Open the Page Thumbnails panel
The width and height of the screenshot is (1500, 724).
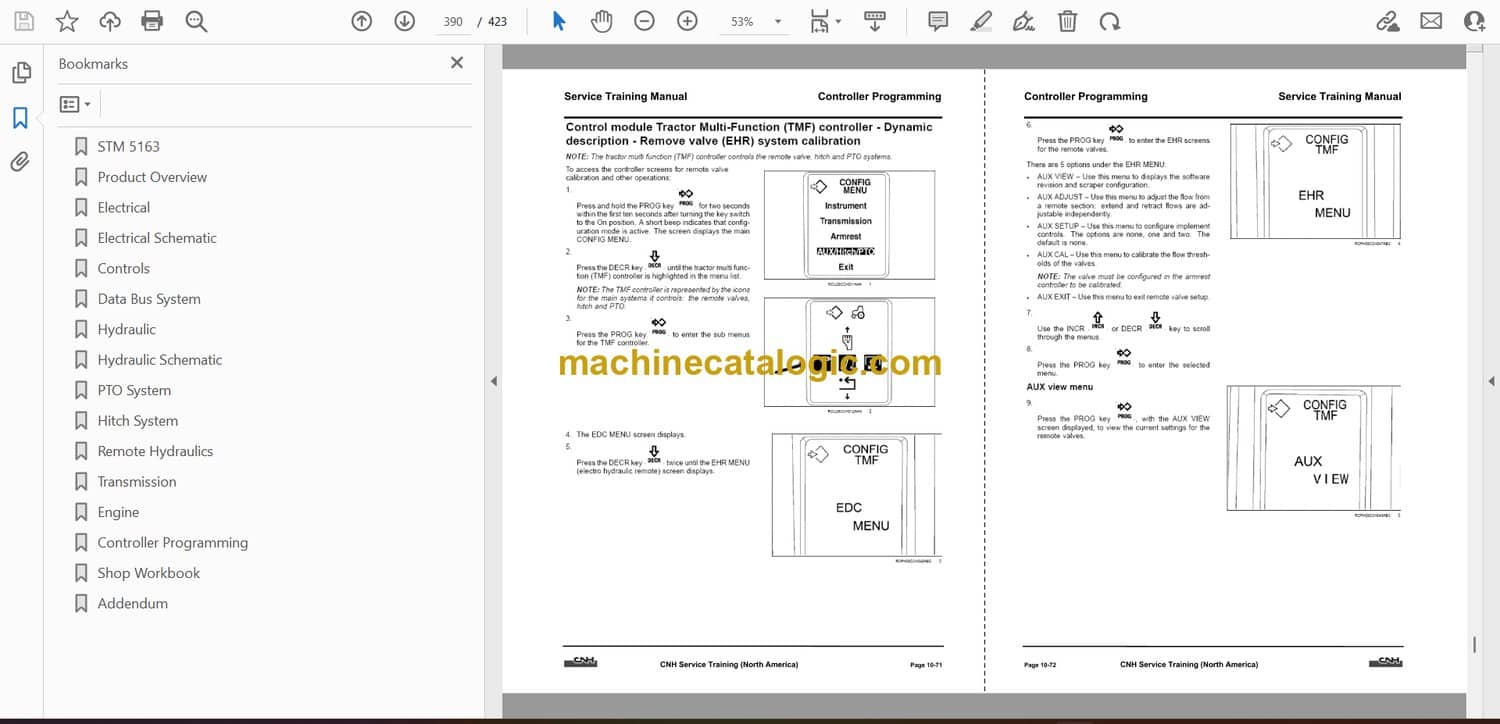pyautogui.click(x=20, y=73)
